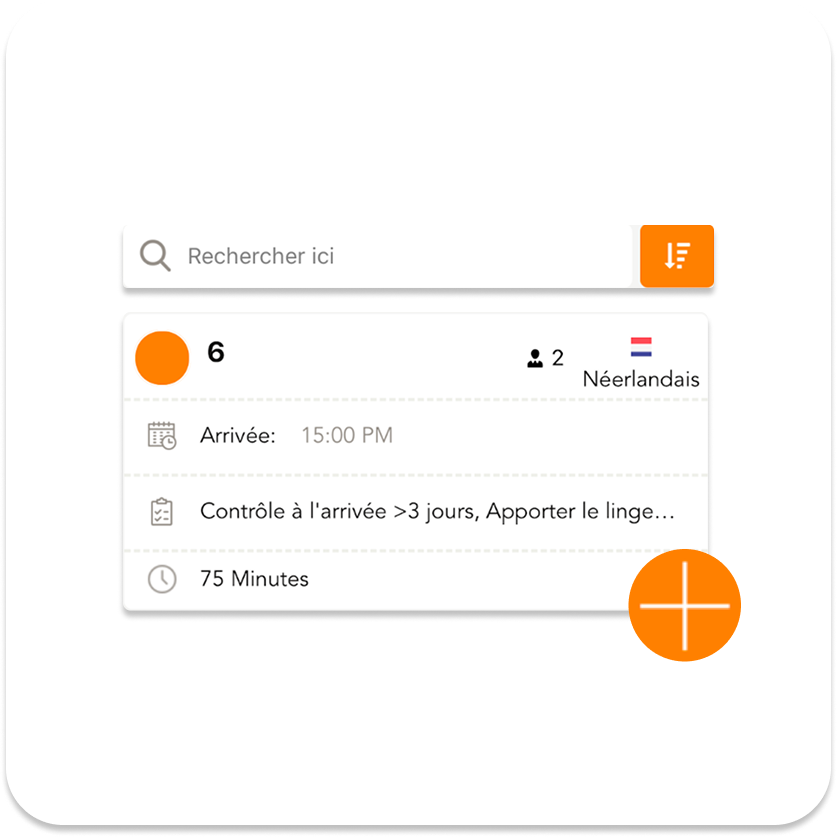837x837 pixels.
Task: Expand truncated tasks text 'Contrôle à l'arrivée'
Action: pos(293,511)
